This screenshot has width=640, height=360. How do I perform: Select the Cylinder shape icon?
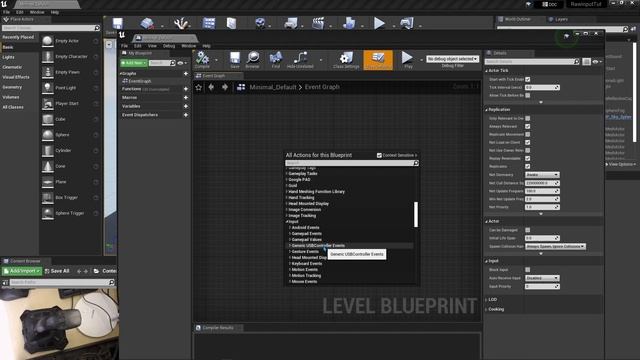(x=48, y=151)
